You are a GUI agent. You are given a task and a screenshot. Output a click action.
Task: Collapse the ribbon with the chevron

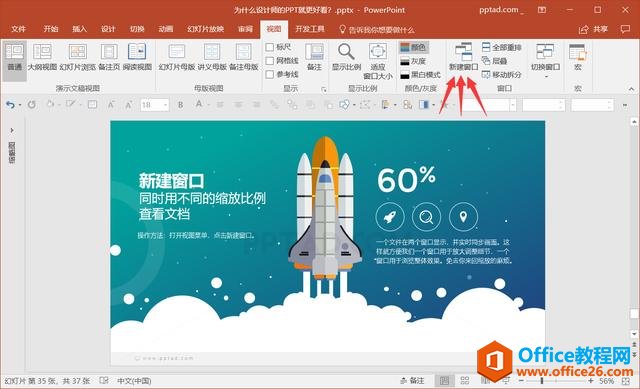click(x=631, y=89)
